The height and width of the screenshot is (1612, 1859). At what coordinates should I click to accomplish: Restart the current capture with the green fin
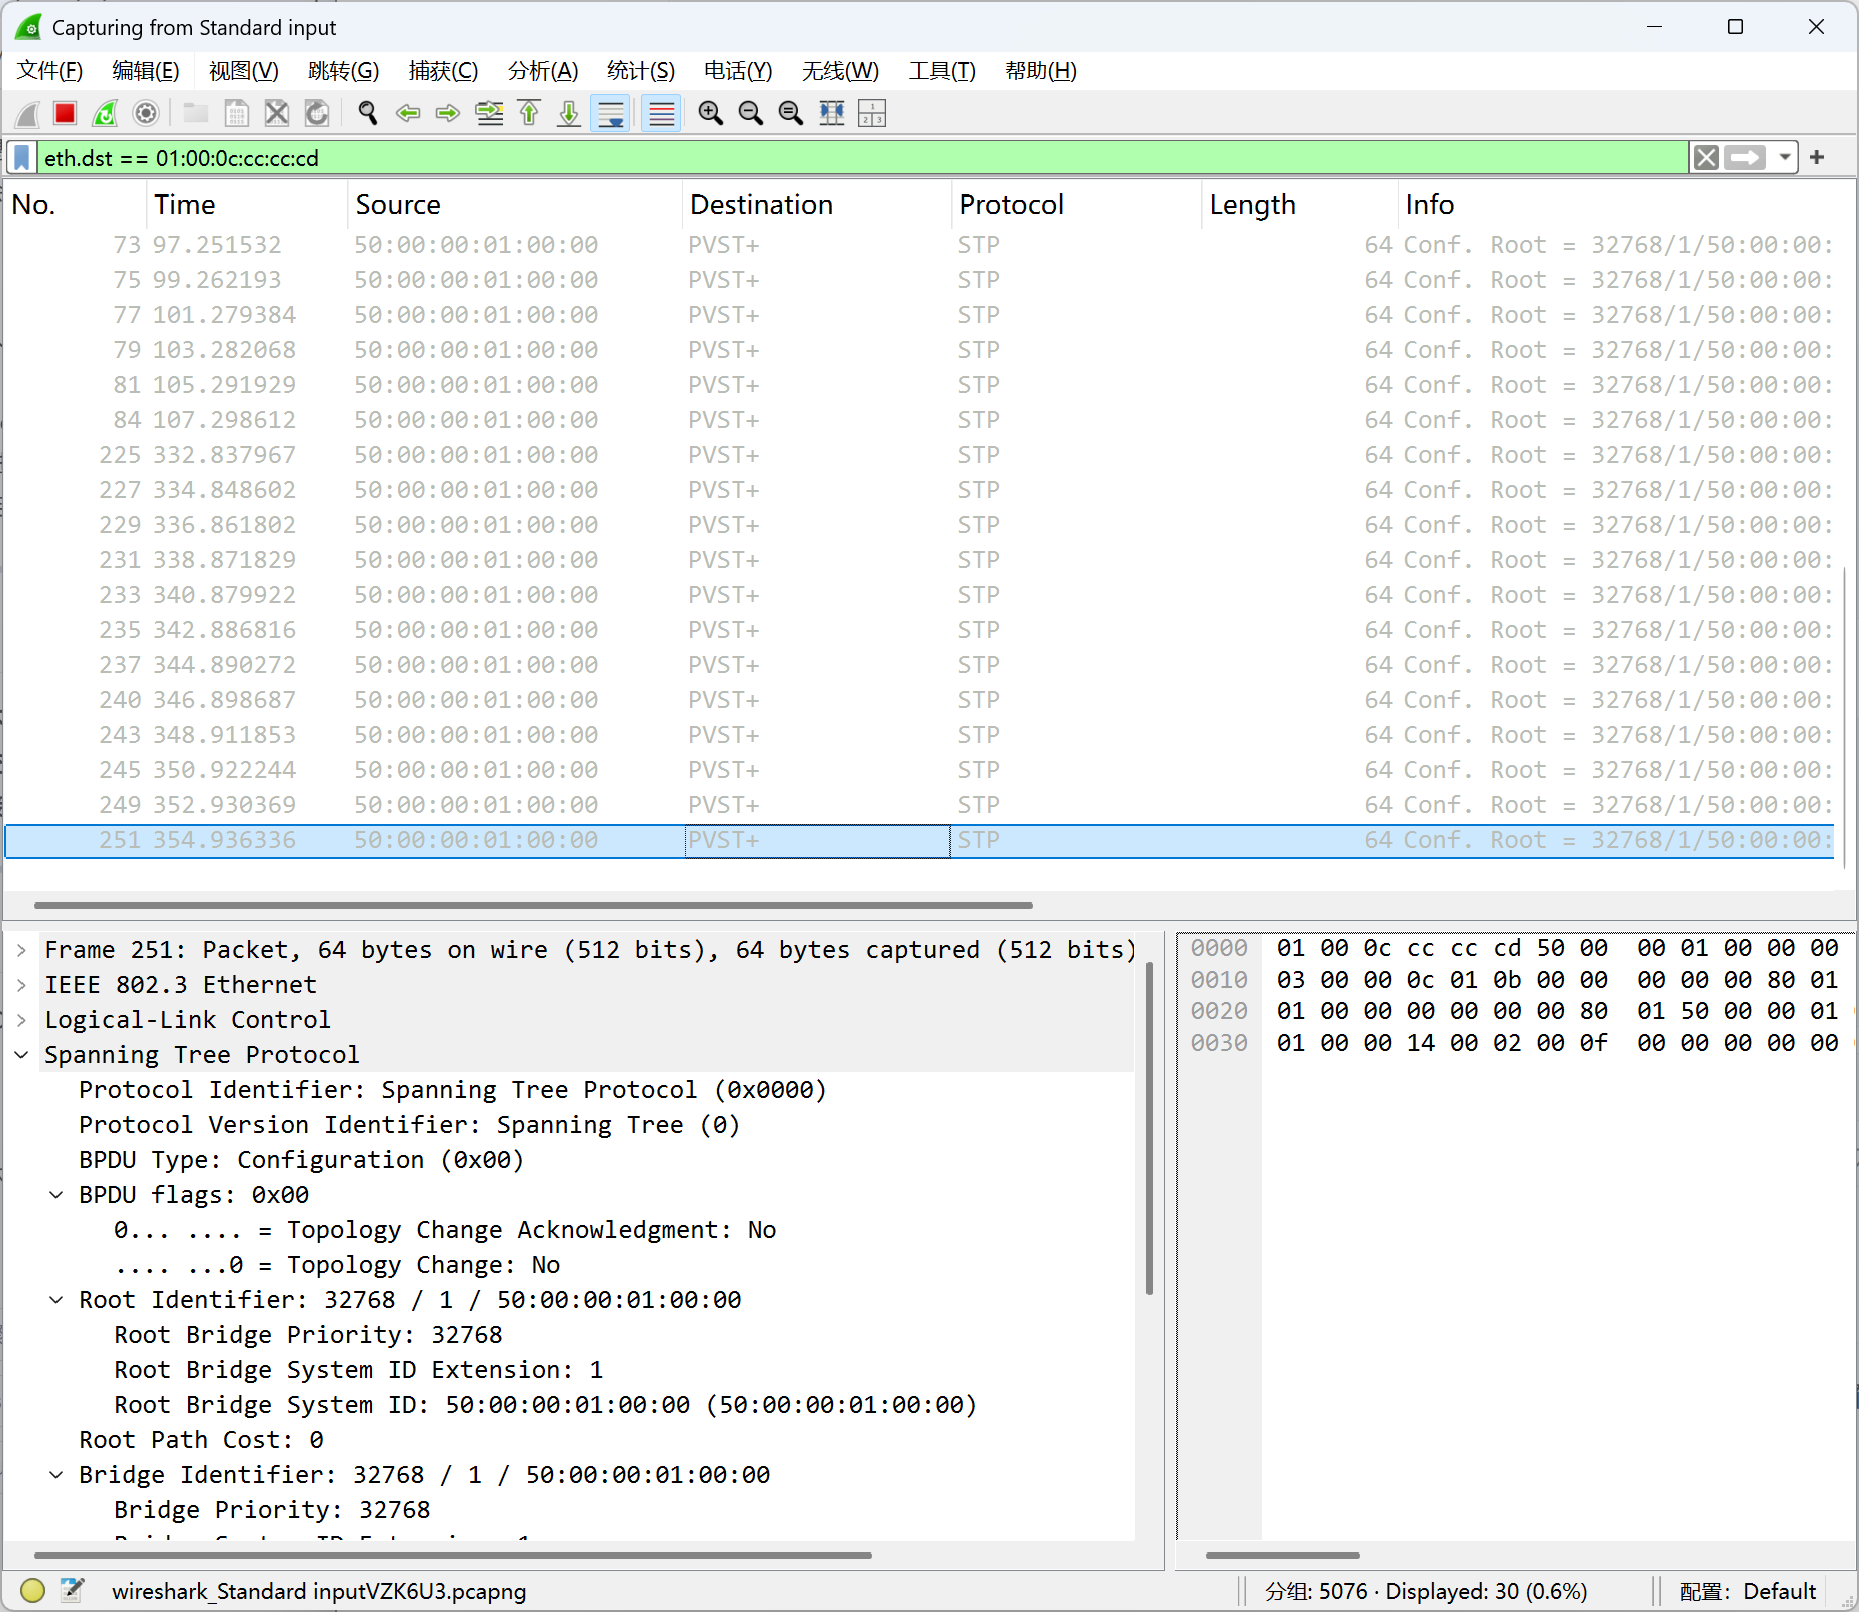tap(105, 114)
